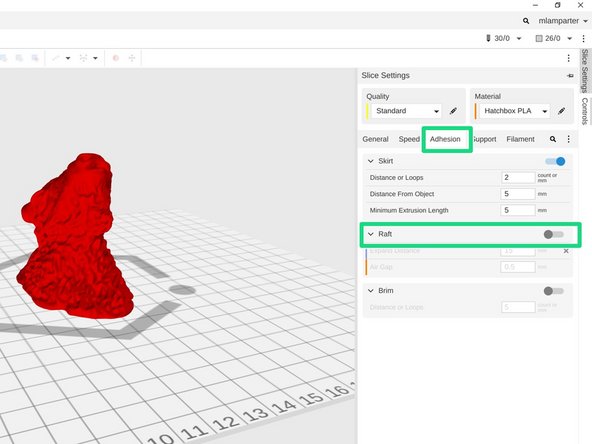Select the vertical Controls side tab

tap(584, 111)
